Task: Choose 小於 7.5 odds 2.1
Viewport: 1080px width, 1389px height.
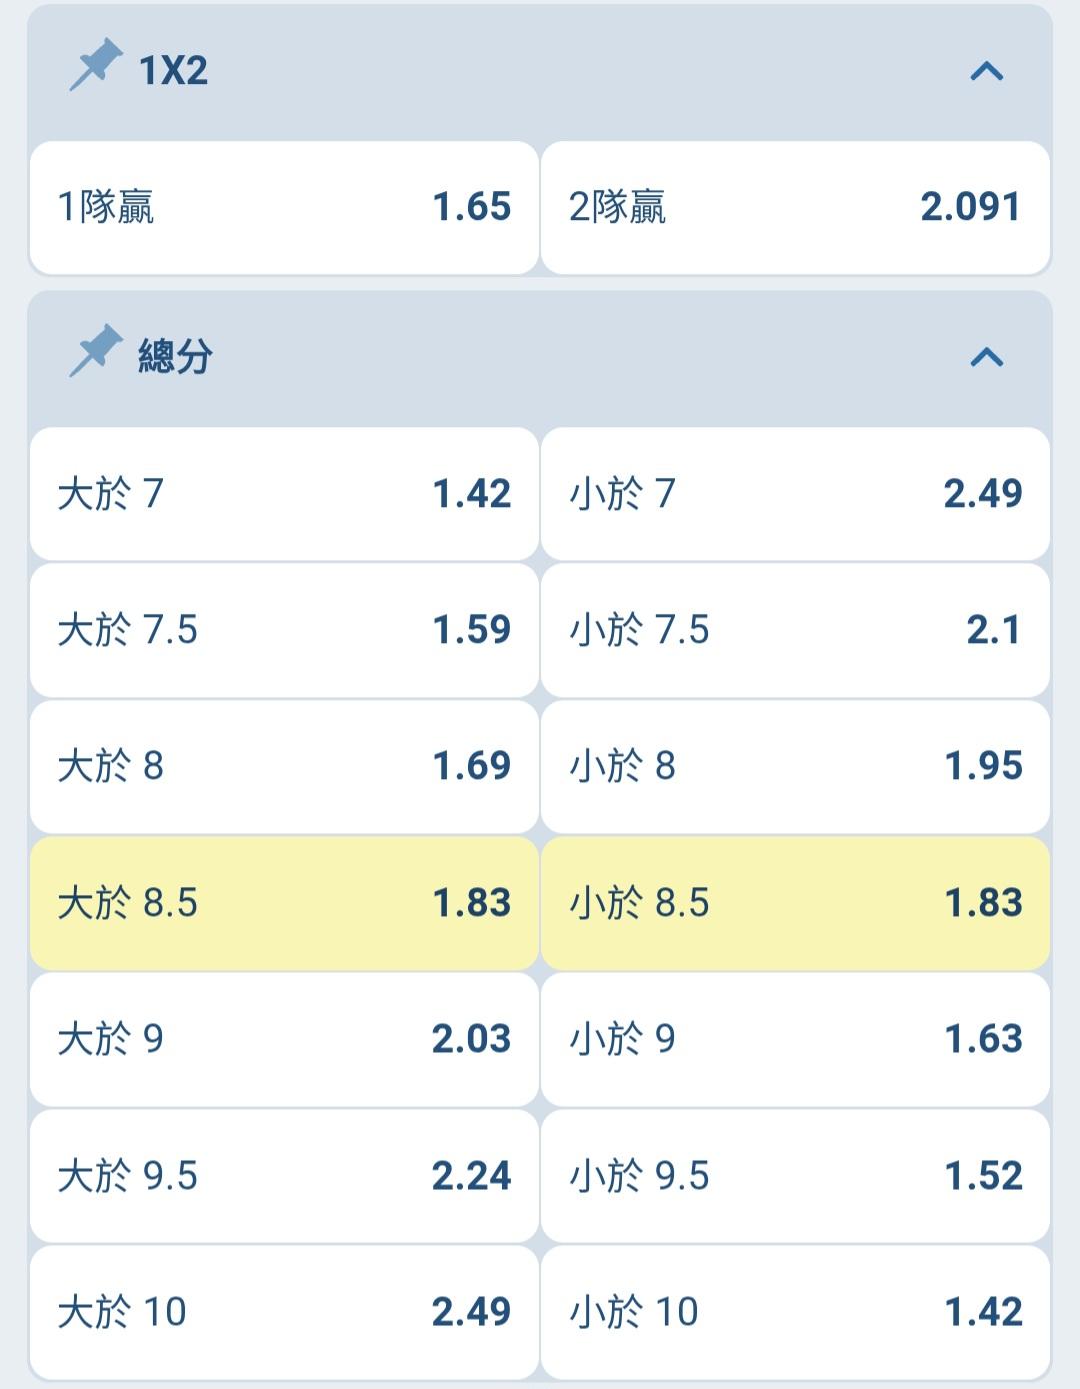Action: pyautogui.click(x=795, y=630)
